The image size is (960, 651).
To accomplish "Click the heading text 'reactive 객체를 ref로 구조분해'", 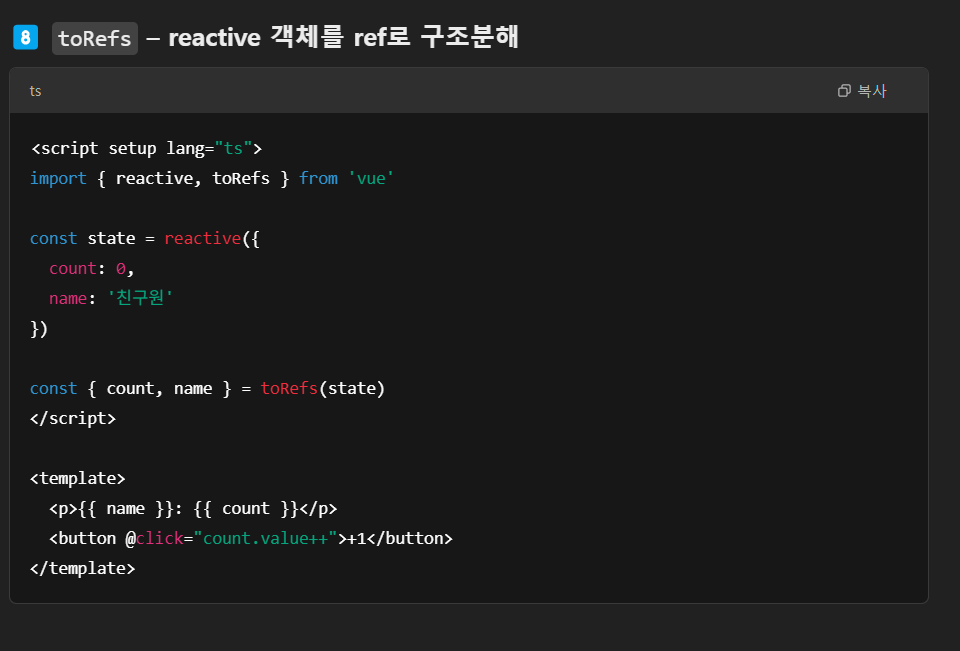I will [343, 37].
